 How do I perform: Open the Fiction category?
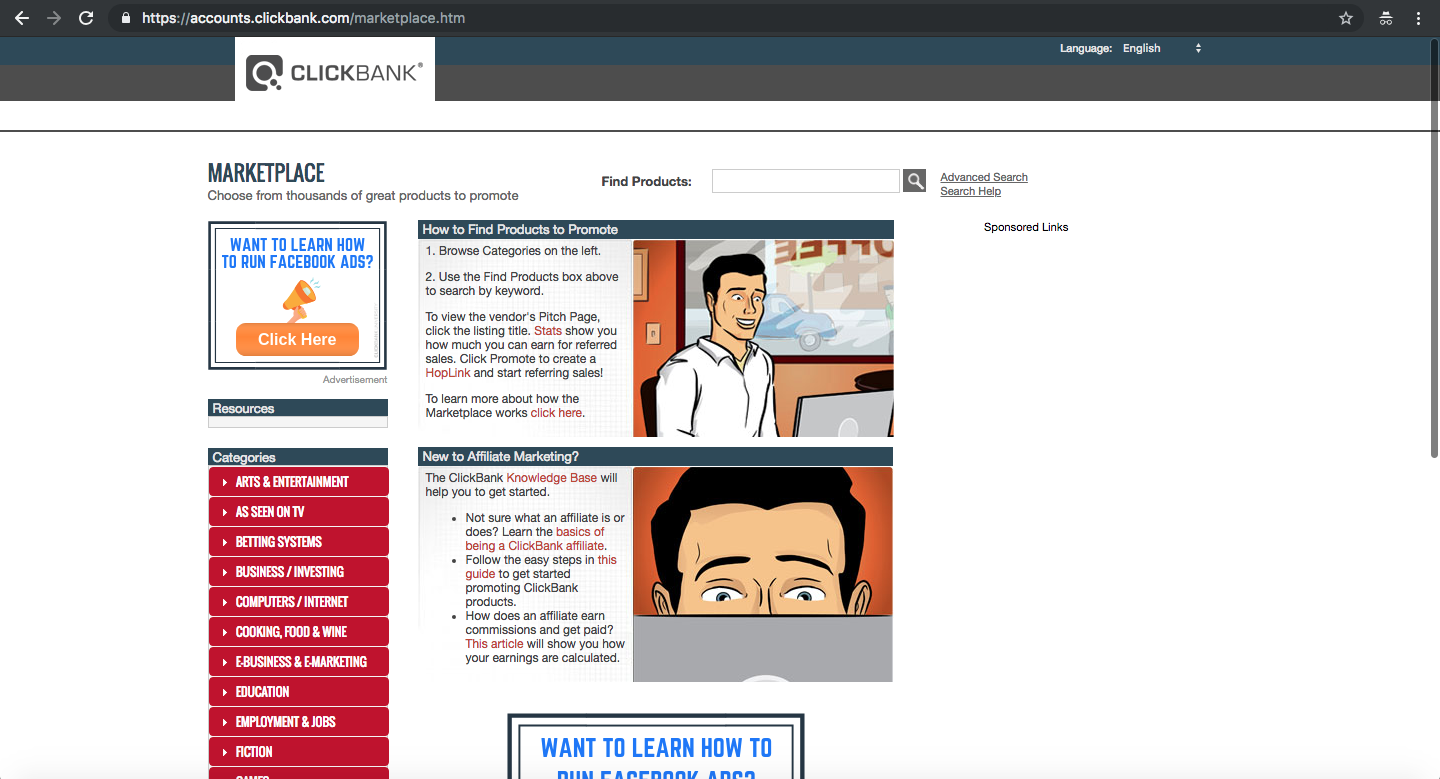coord(298,752)
